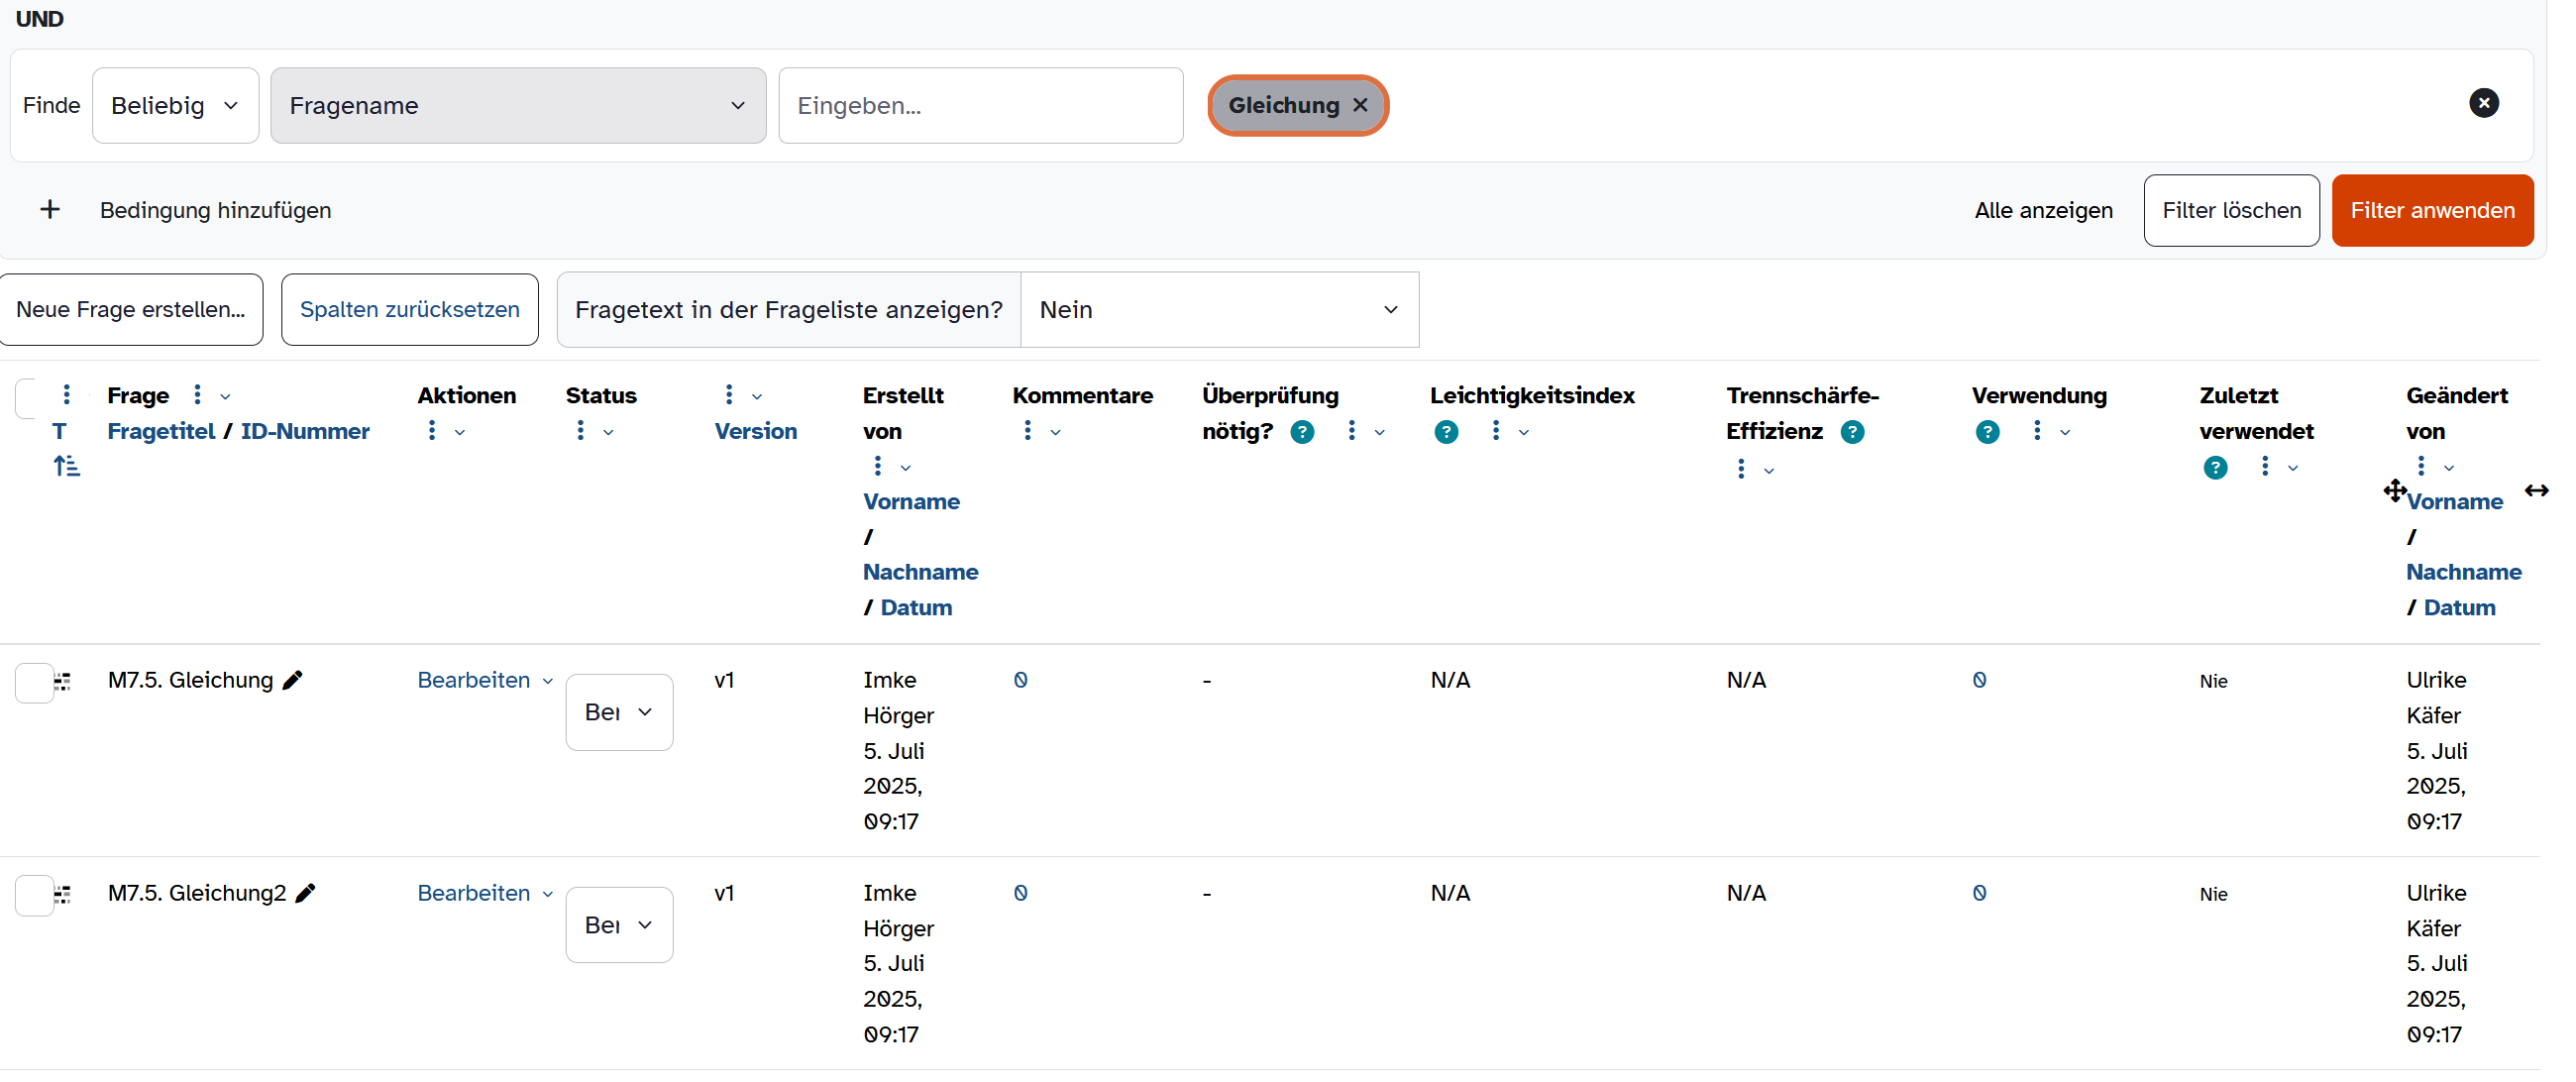This screenshot has height=1082, width=2576.
Task: Open help for Überprüfung nötig column
Action: point(1302,432)
